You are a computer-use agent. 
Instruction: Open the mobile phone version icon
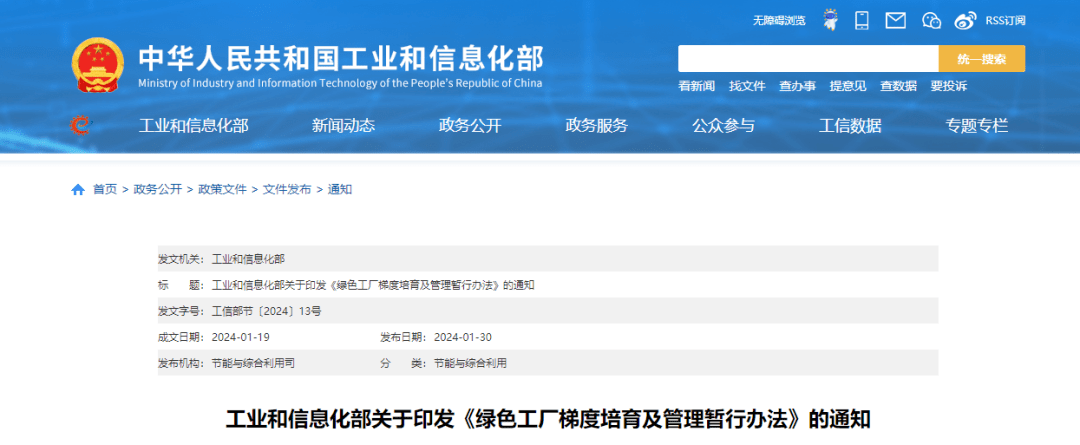point(863,20)
